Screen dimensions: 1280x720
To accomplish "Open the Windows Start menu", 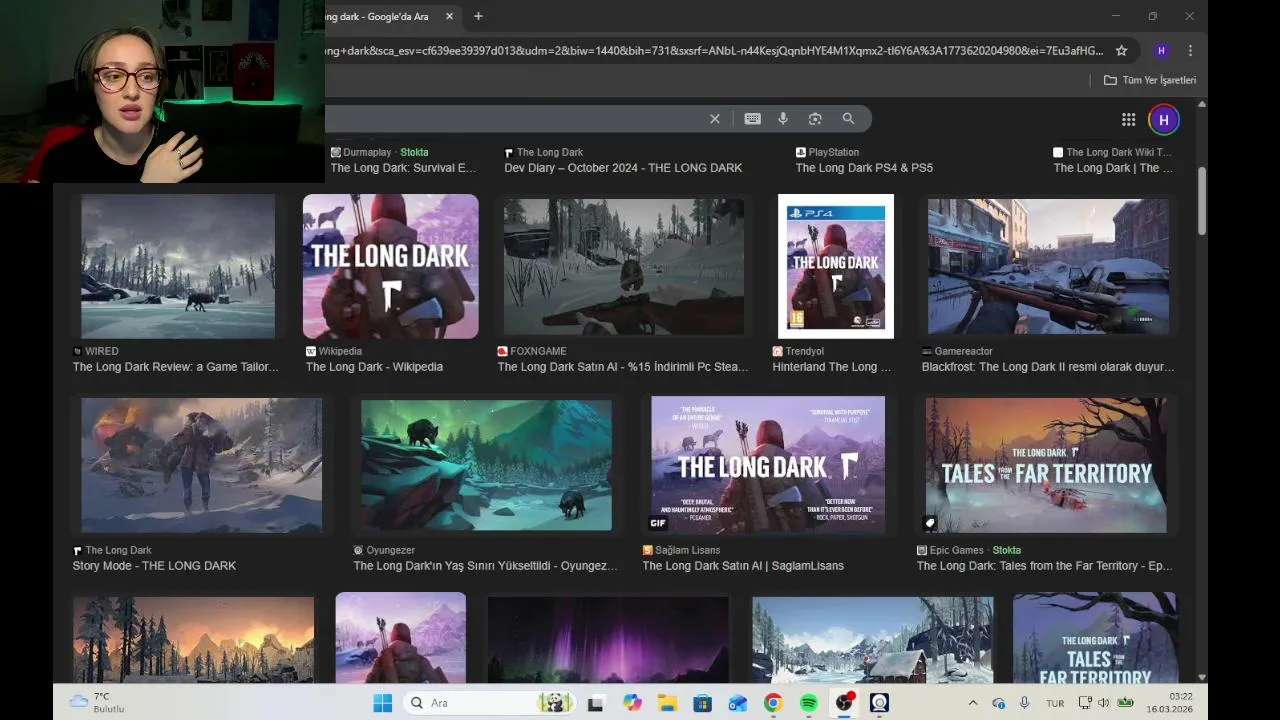I will pos(382,703).
